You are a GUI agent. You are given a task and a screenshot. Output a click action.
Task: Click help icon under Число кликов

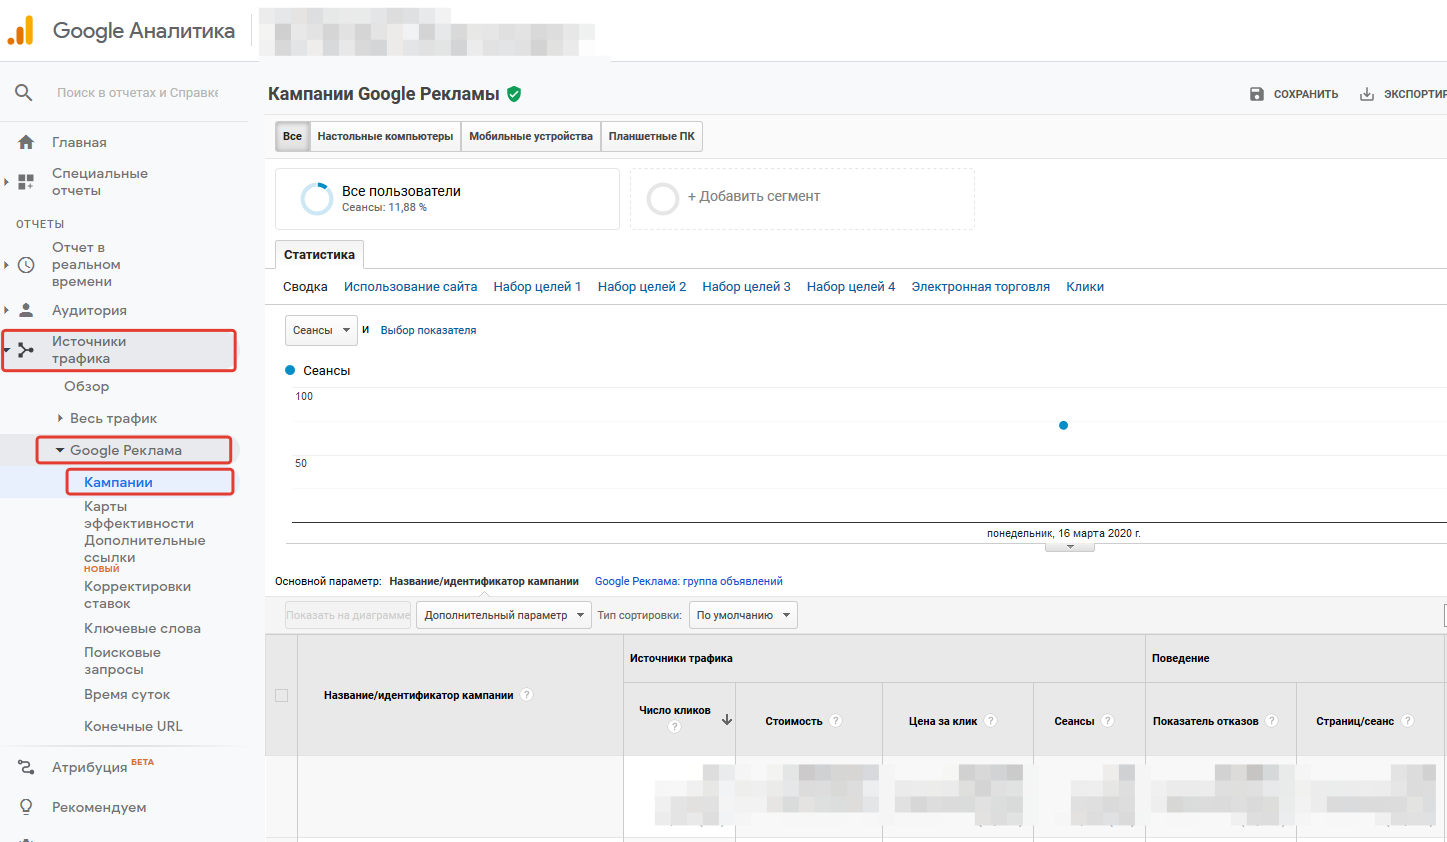tap(674, 727)
